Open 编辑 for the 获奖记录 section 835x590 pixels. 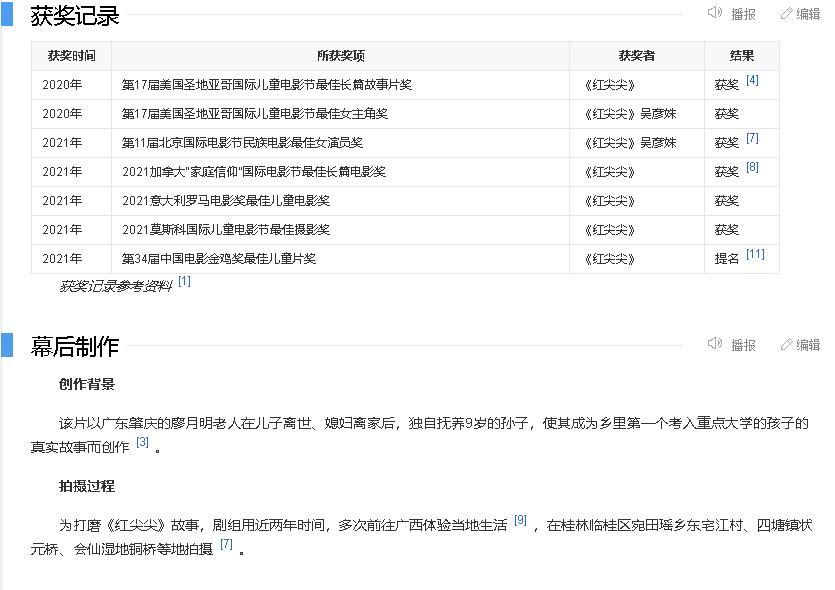[808, 14]
